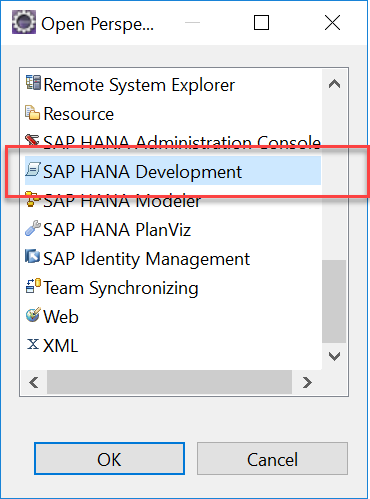Click the Open Perspective dialog title icon

24,22
